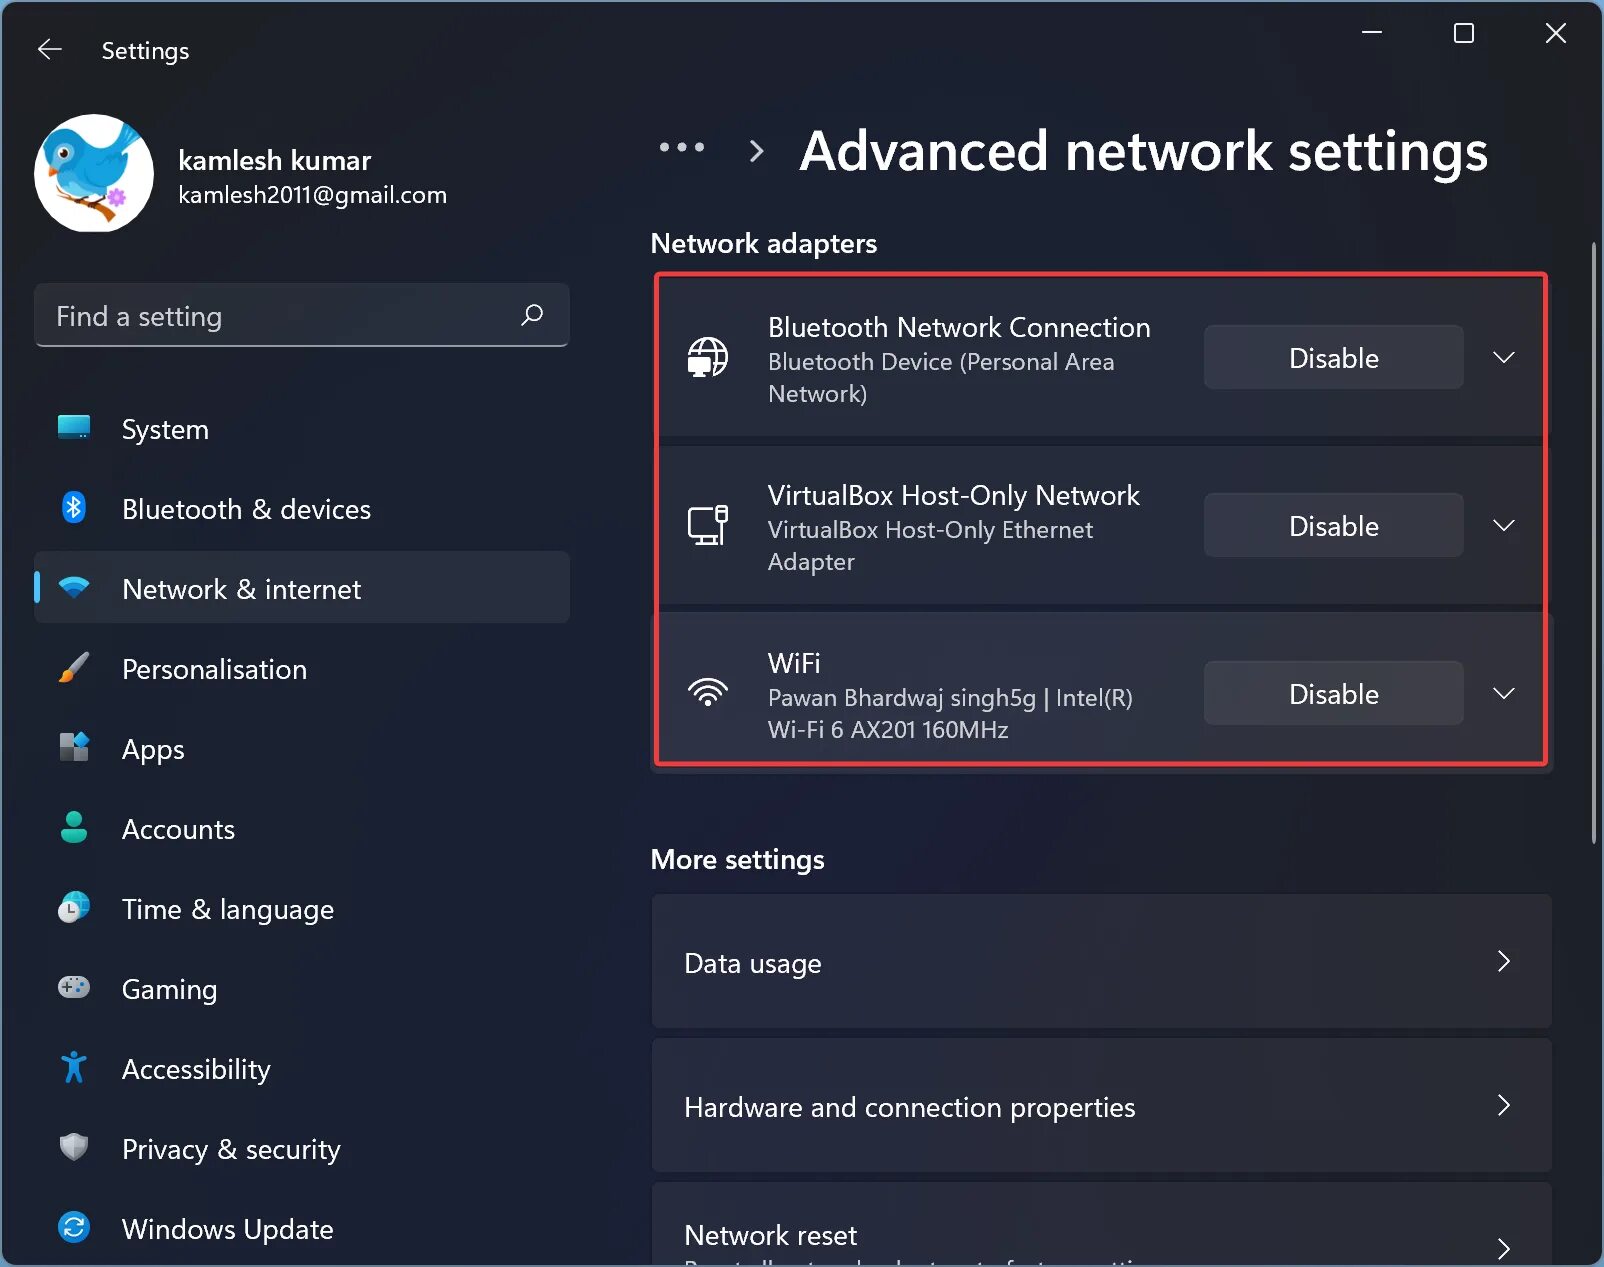Disable the WiFi adapter
This screenshot has height=1267, width=1604.
click(x=1333, y=693)
